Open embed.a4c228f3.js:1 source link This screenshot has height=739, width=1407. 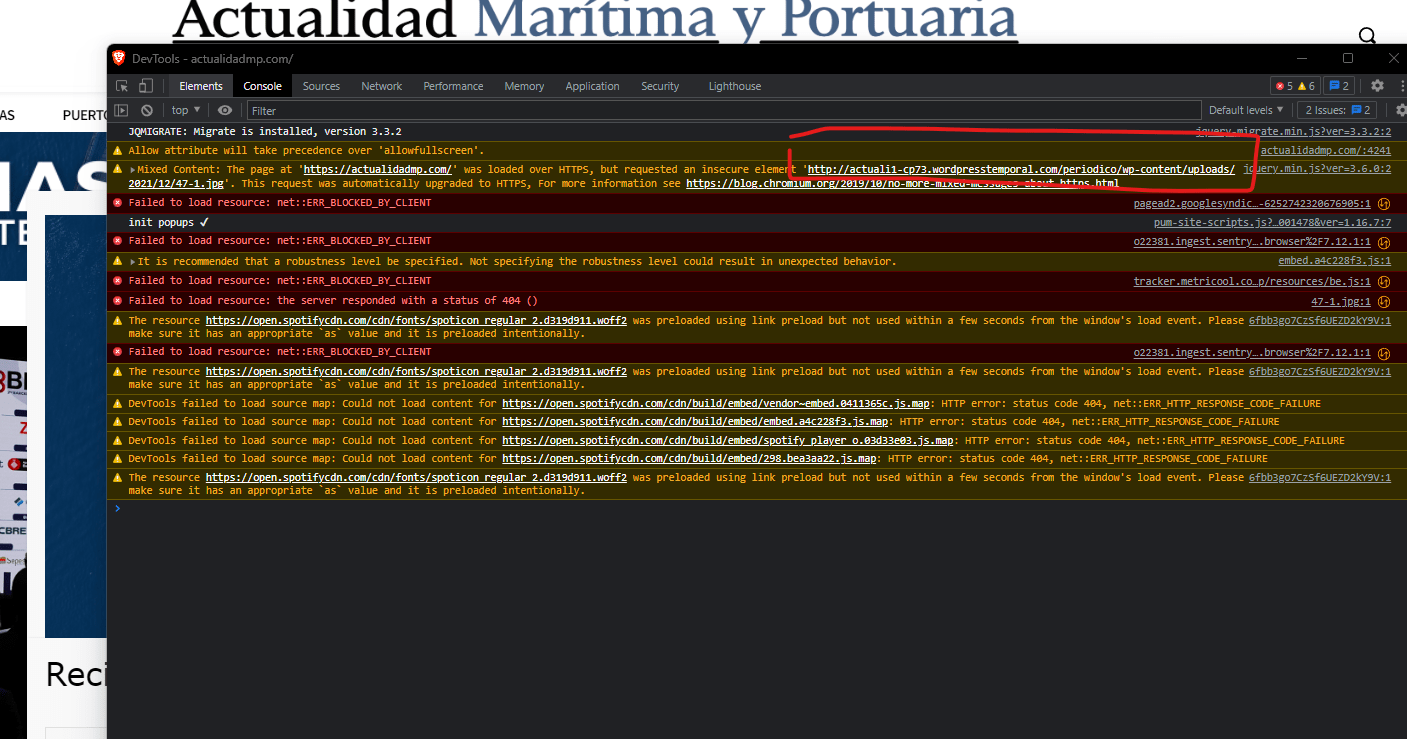tap(1334, 261)
